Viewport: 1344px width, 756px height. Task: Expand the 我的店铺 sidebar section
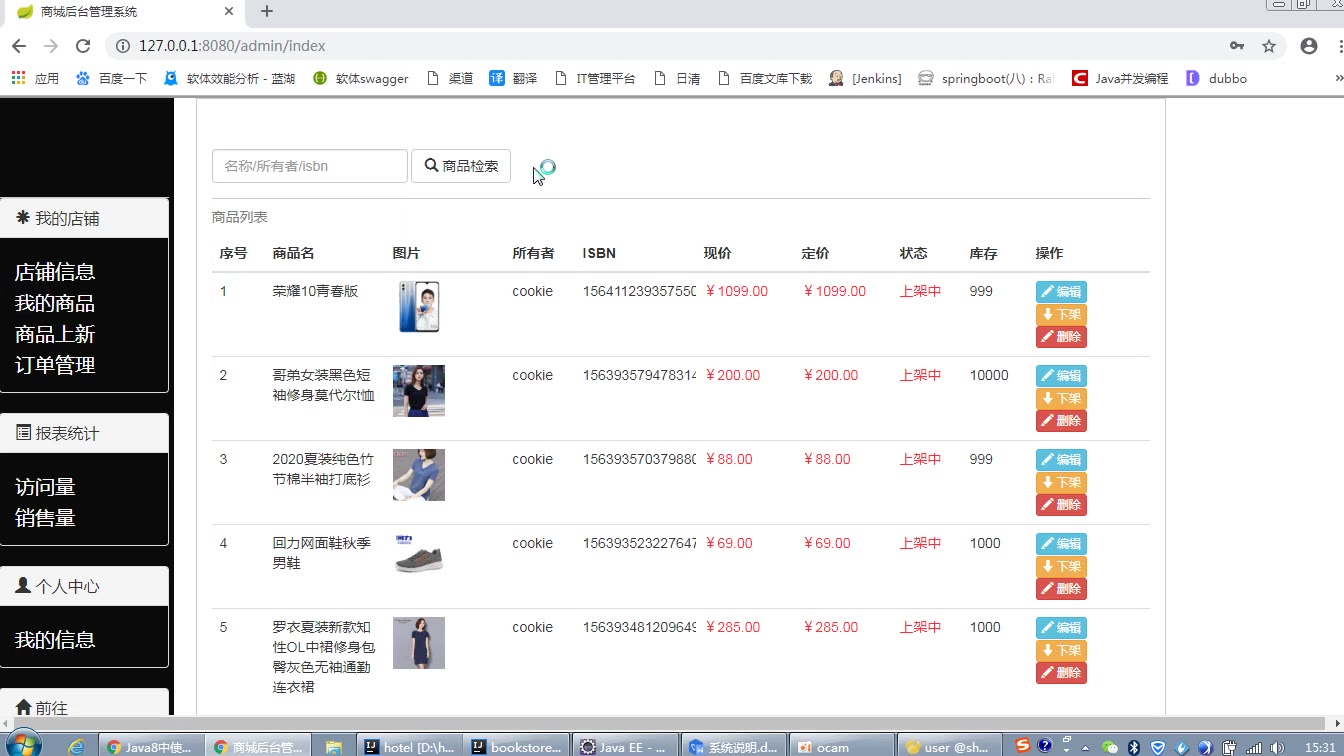[84, 218]
